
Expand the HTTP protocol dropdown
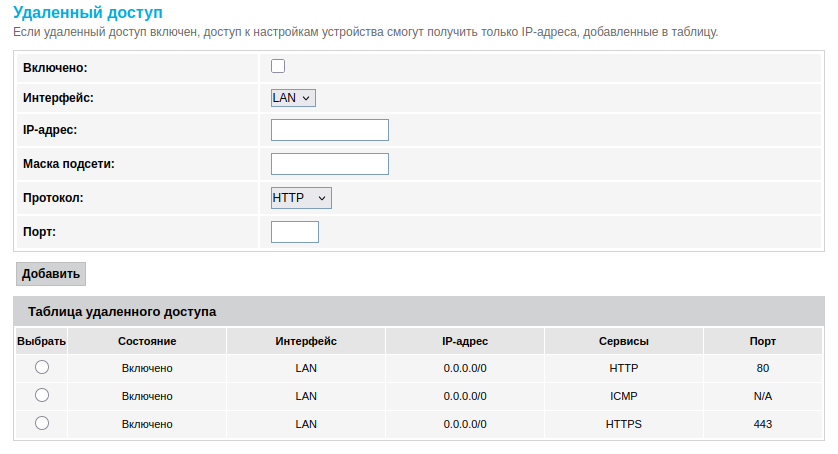[x=301, y=198]
